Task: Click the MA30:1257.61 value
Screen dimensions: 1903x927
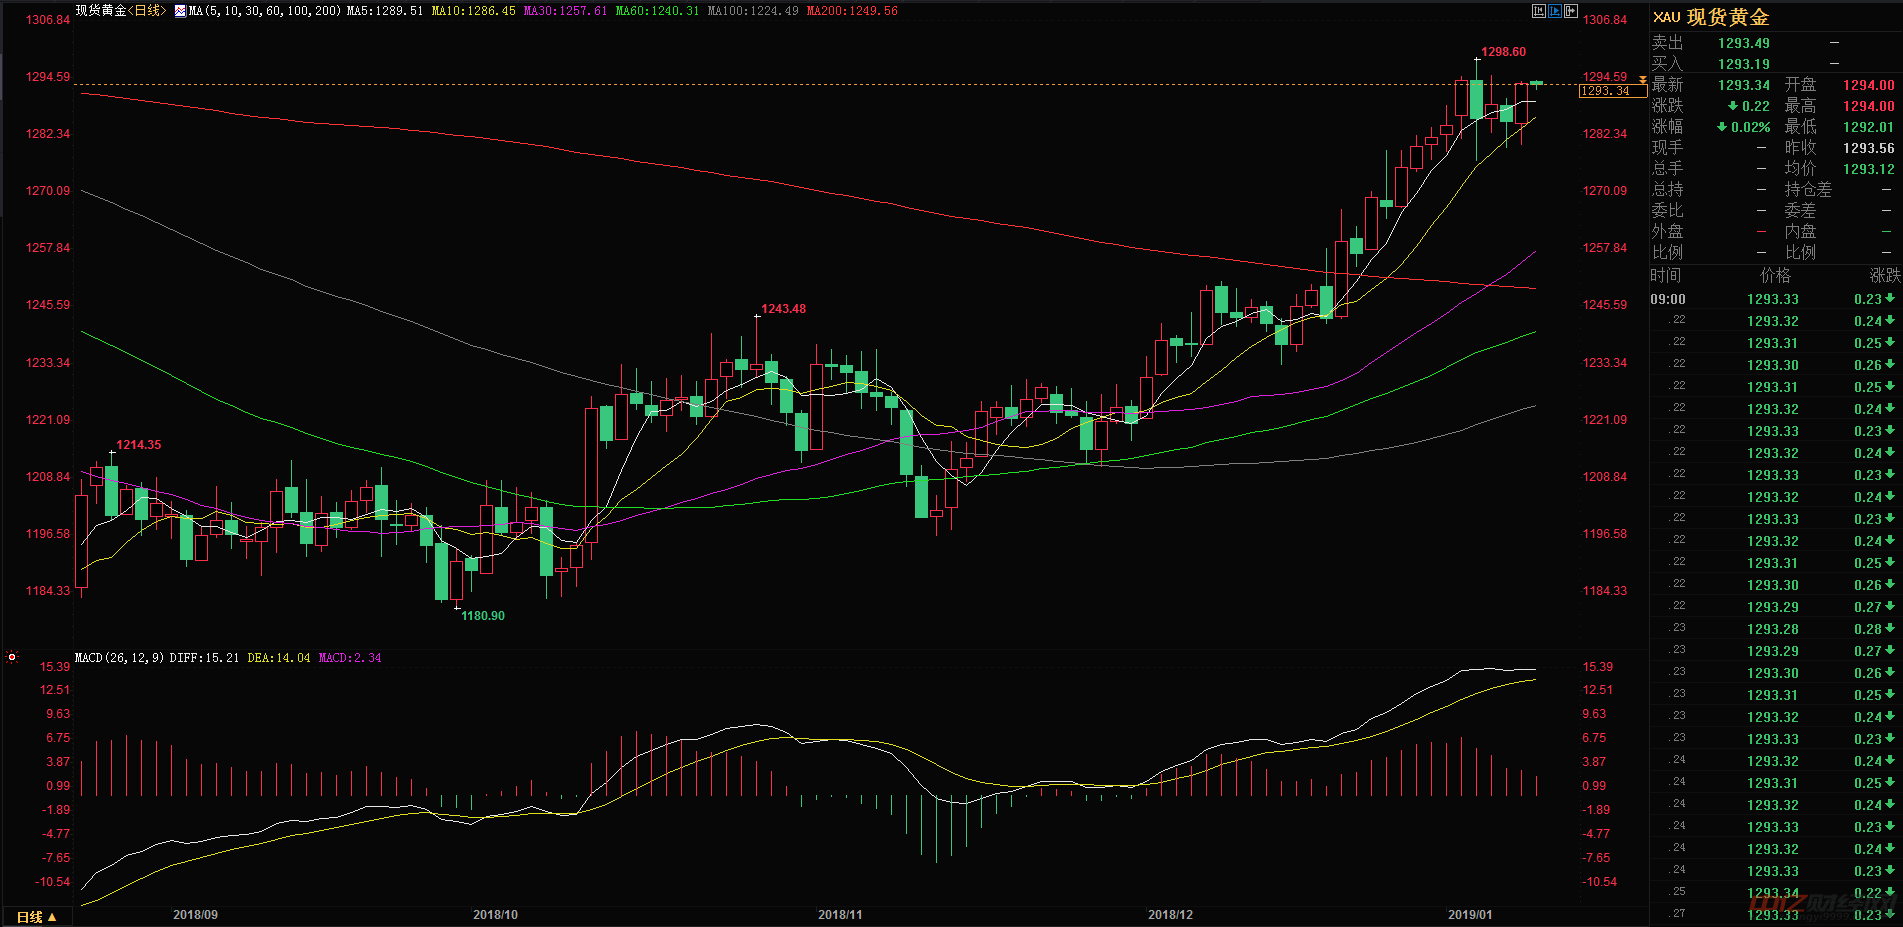Action: click(x=565, y=11)
